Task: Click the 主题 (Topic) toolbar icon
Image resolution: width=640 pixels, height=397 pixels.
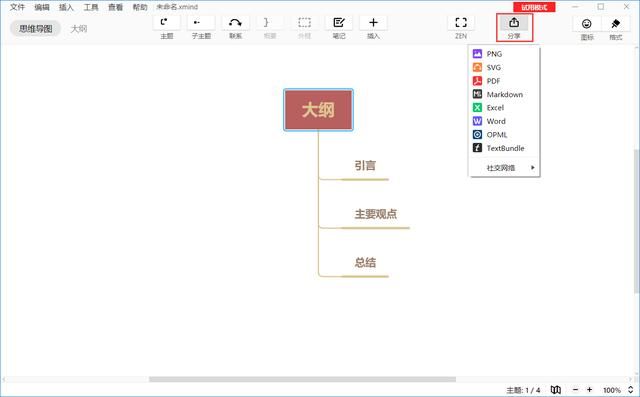Action: pyautogui.click(x=167, y=23)
